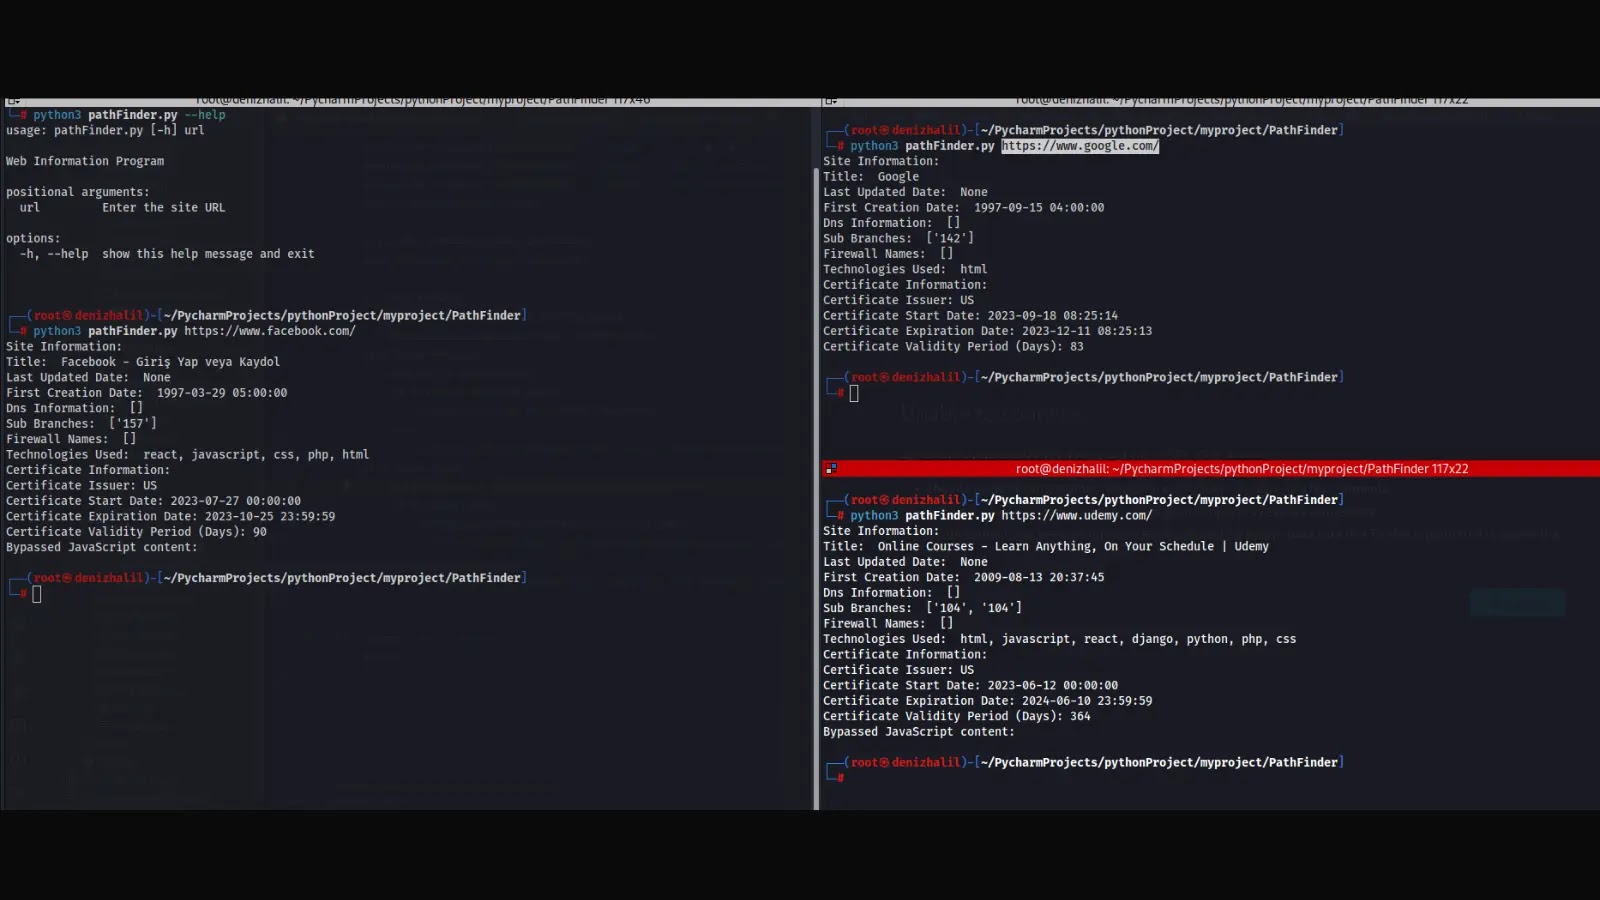
Task: Click 'Last Updated Date: None' in Google output
Action: (x=905, y=192)
